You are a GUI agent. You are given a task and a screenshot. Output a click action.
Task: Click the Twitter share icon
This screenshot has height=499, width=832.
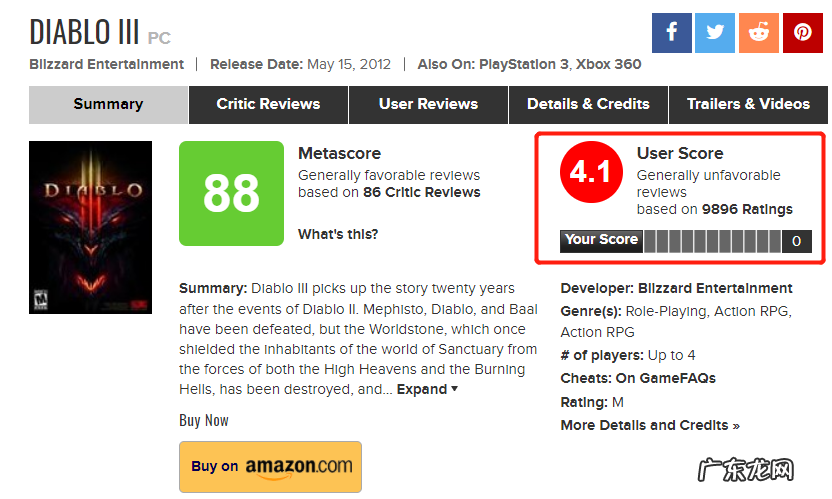coord(715,32)
